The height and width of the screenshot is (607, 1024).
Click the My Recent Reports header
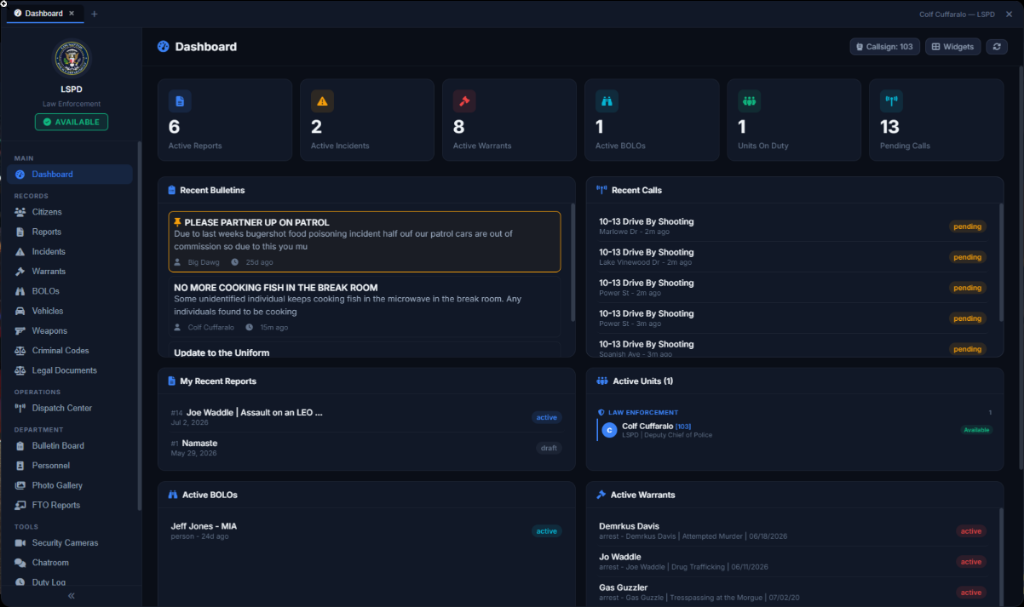tap(366, 381)
